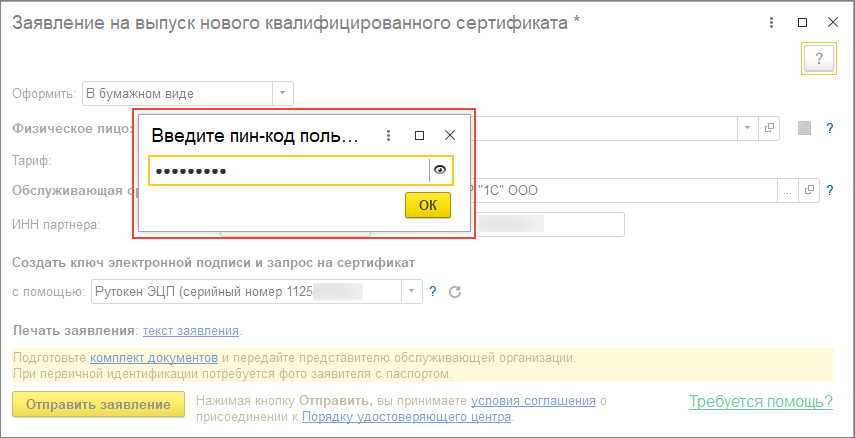855x438 pixels.
Task: Refresh the Рутокен token device list
Action: pyautogui.click(x=455, y=292)
